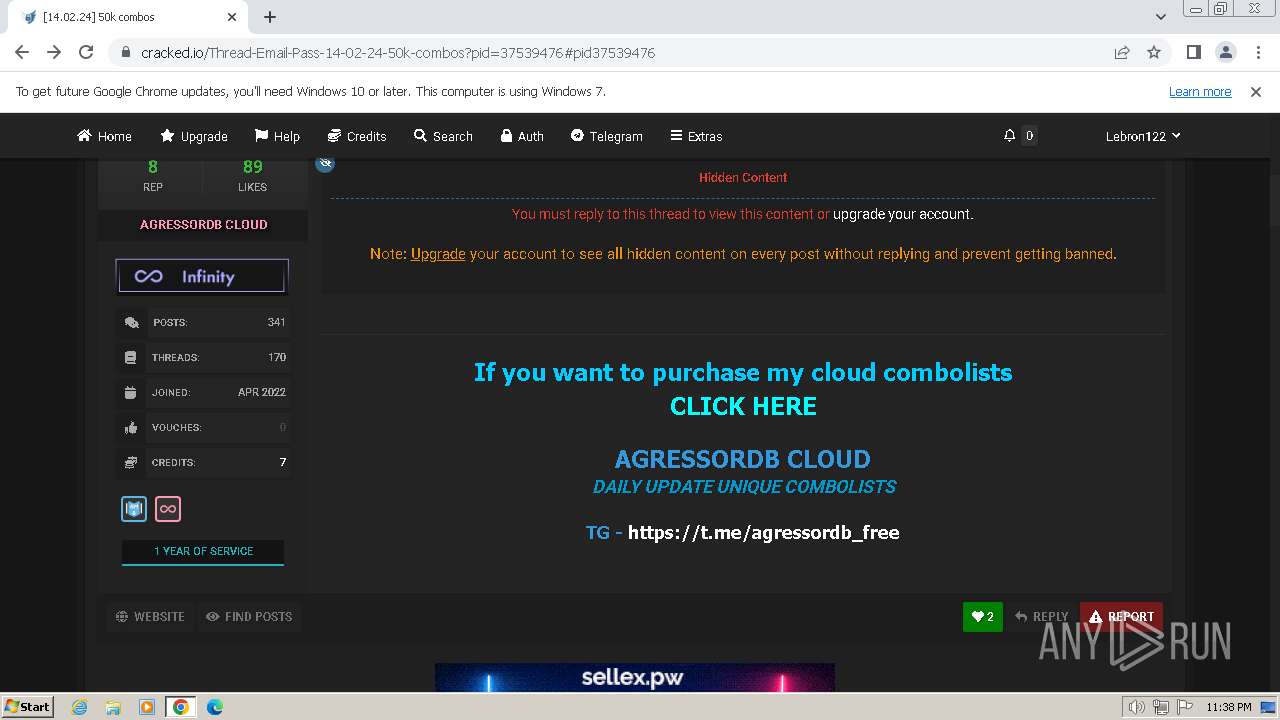Click the FIND POSTS button
Viewport: 1280px width, 720px height.
[x=249, y=617]
